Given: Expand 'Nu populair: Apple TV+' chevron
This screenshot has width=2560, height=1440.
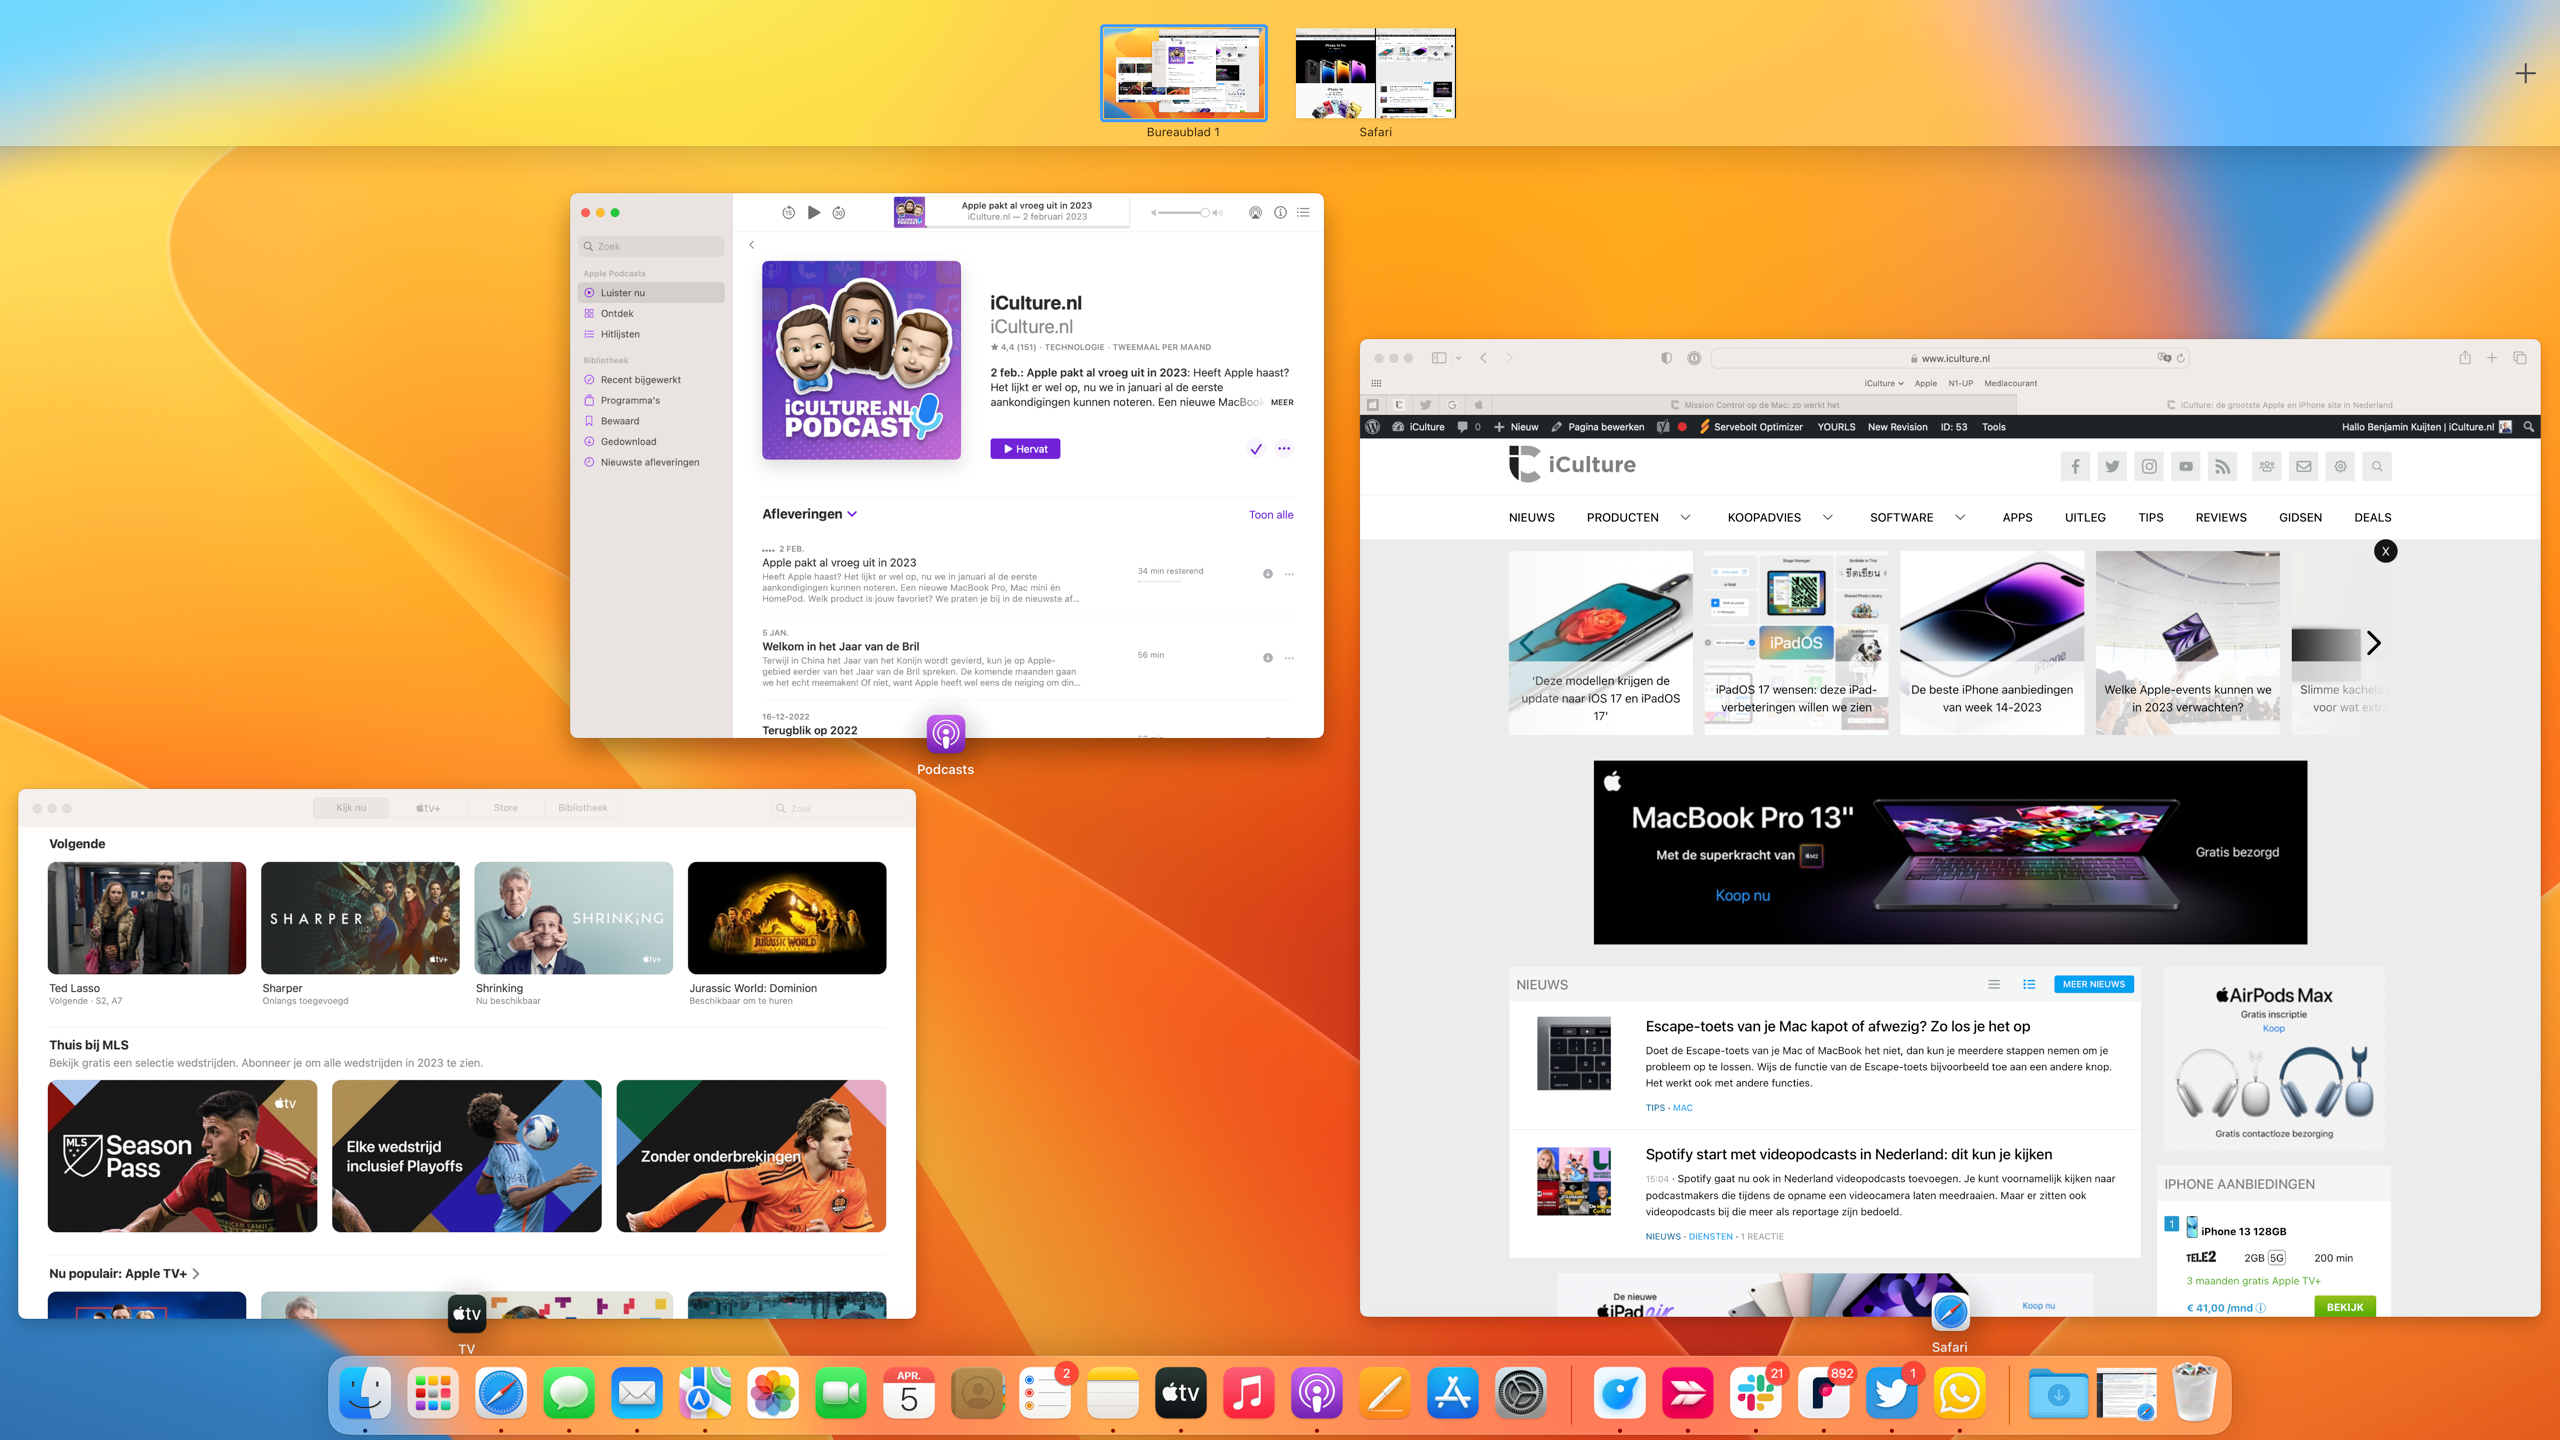Looking at the screenshot, I should 196,1274.
